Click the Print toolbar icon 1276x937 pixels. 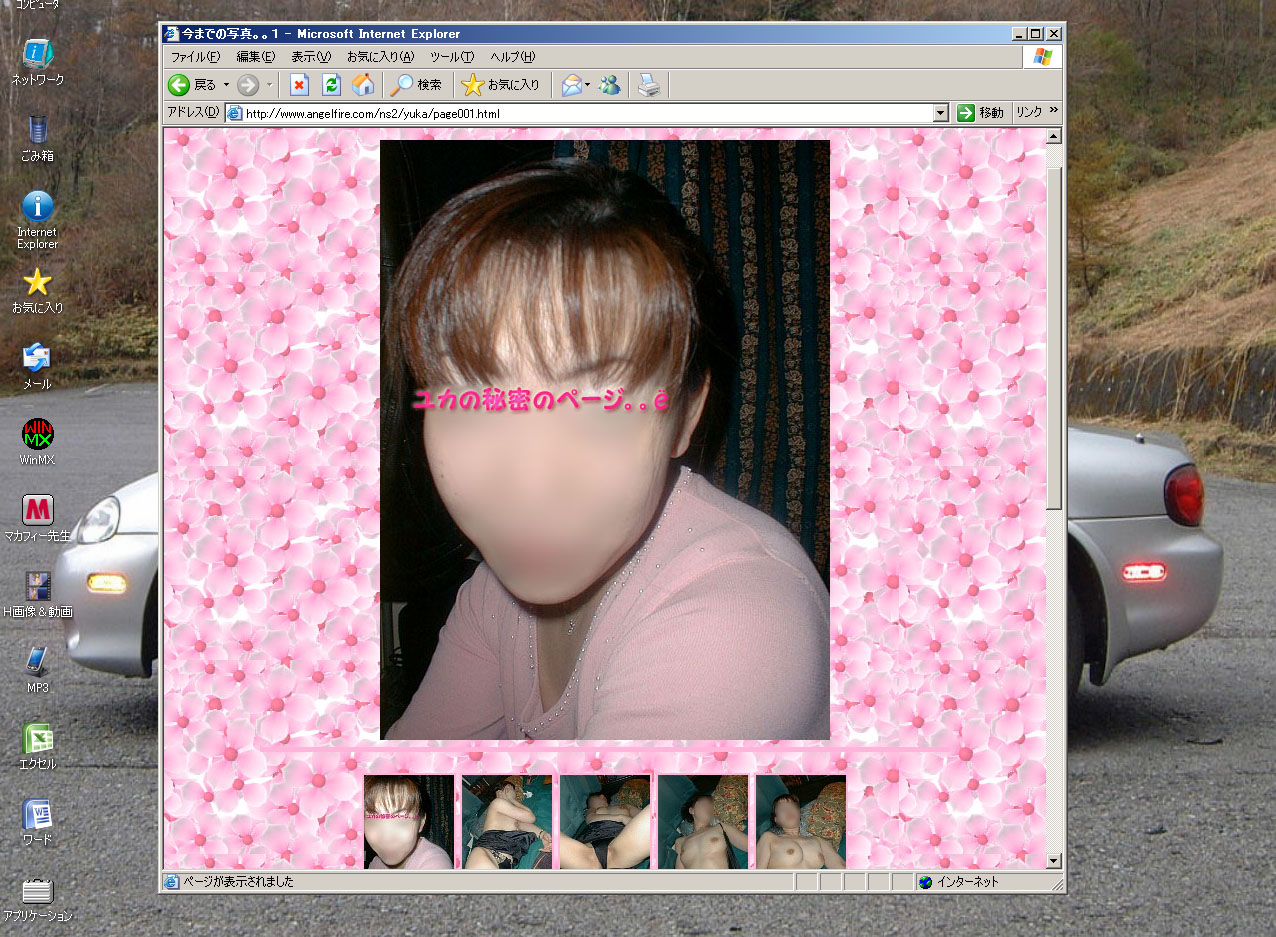650,85
